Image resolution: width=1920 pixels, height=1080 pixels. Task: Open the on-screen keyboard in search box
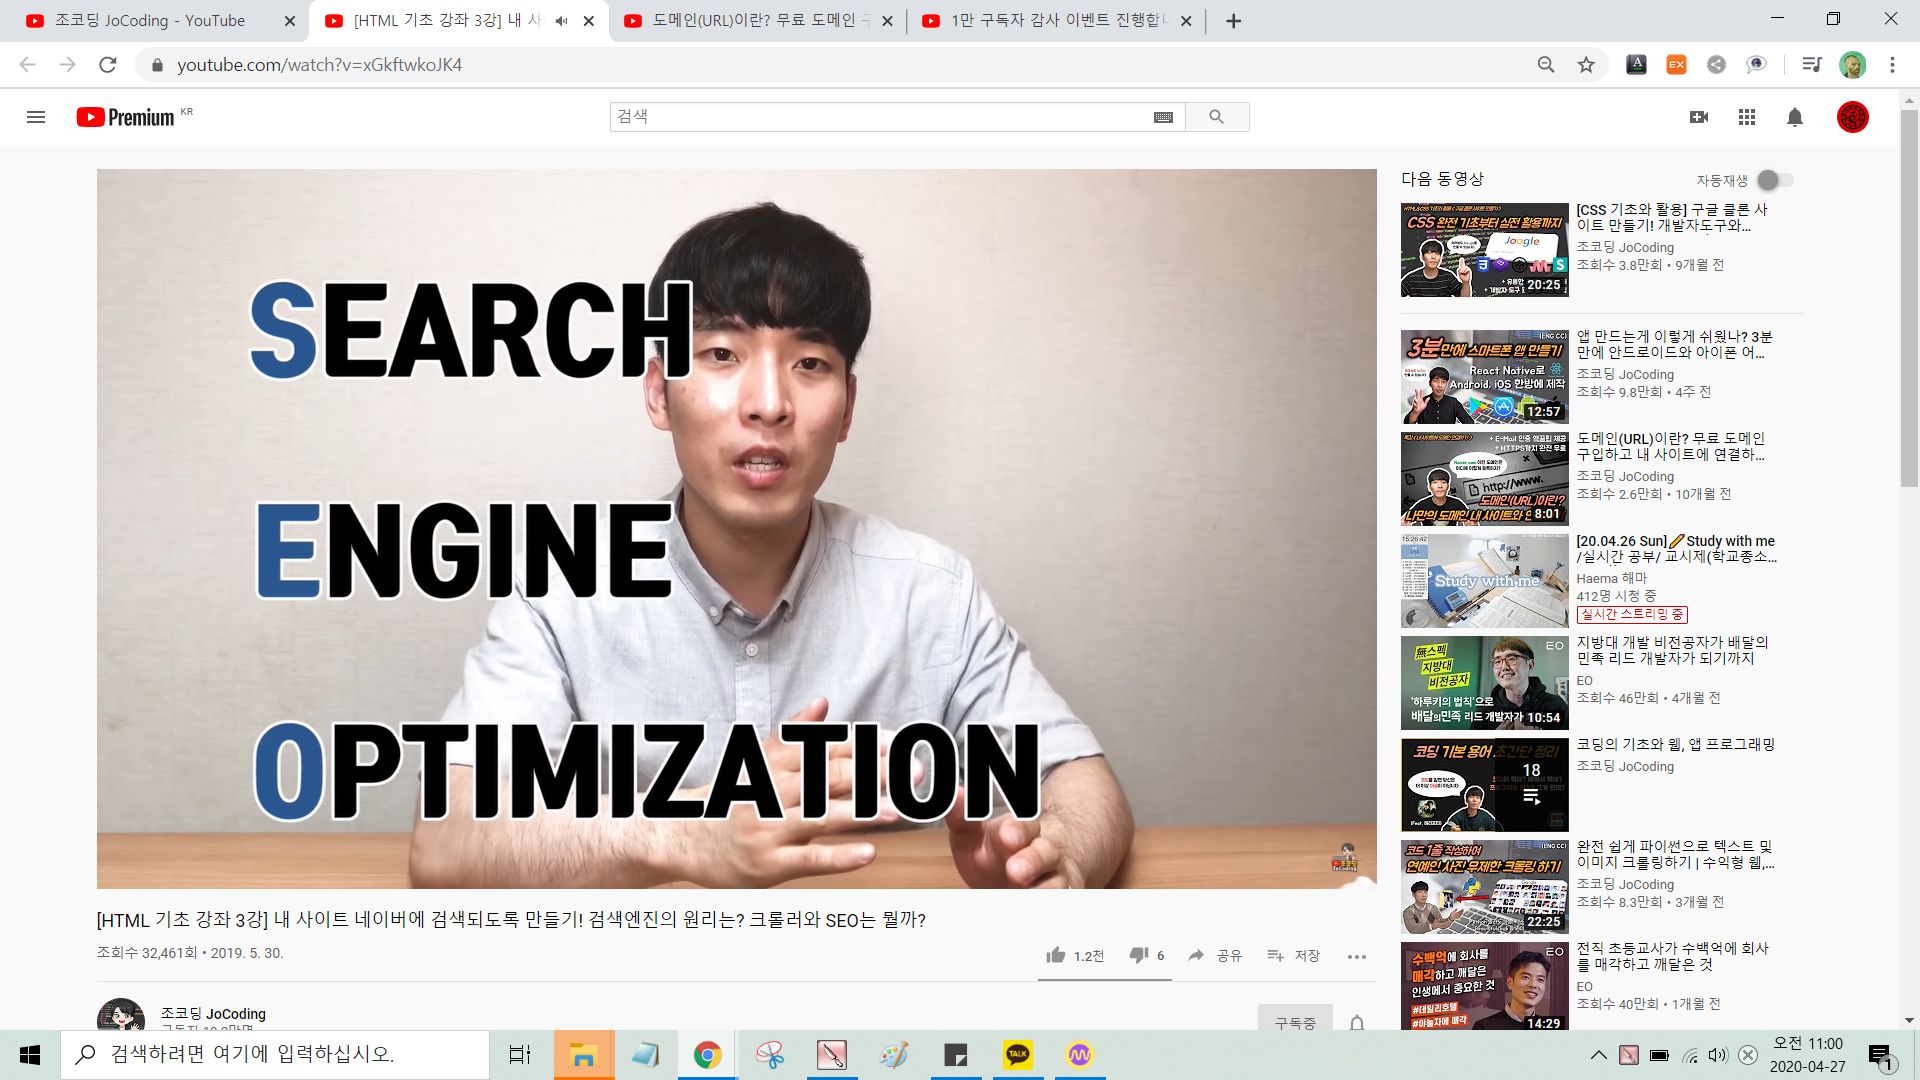point(1163,117)
